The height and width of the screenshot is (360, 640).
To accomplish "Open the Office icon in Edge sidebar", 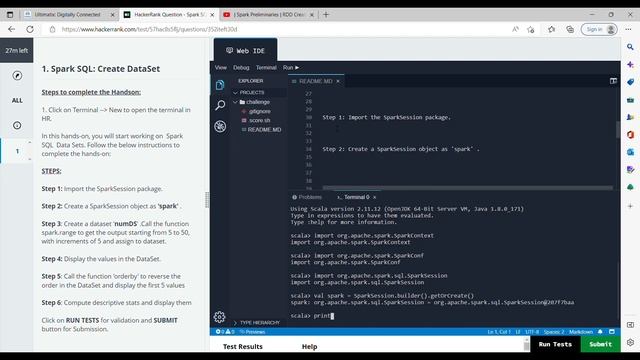I will (x=630, y=134).
